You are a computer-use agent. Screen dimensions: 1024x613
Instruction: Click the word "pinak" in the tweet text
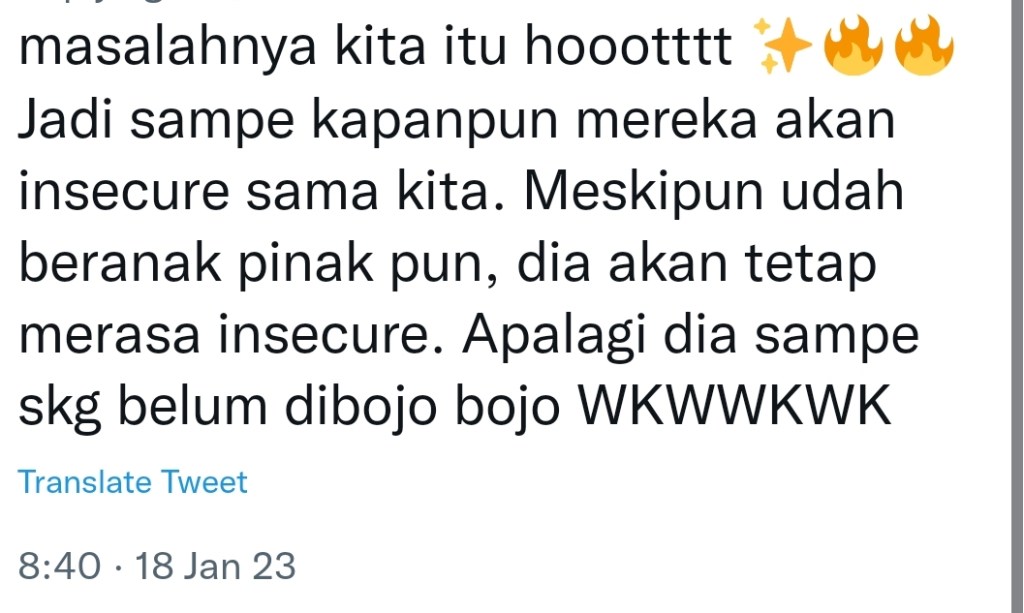pyautogui.click(x=306, y=266)
